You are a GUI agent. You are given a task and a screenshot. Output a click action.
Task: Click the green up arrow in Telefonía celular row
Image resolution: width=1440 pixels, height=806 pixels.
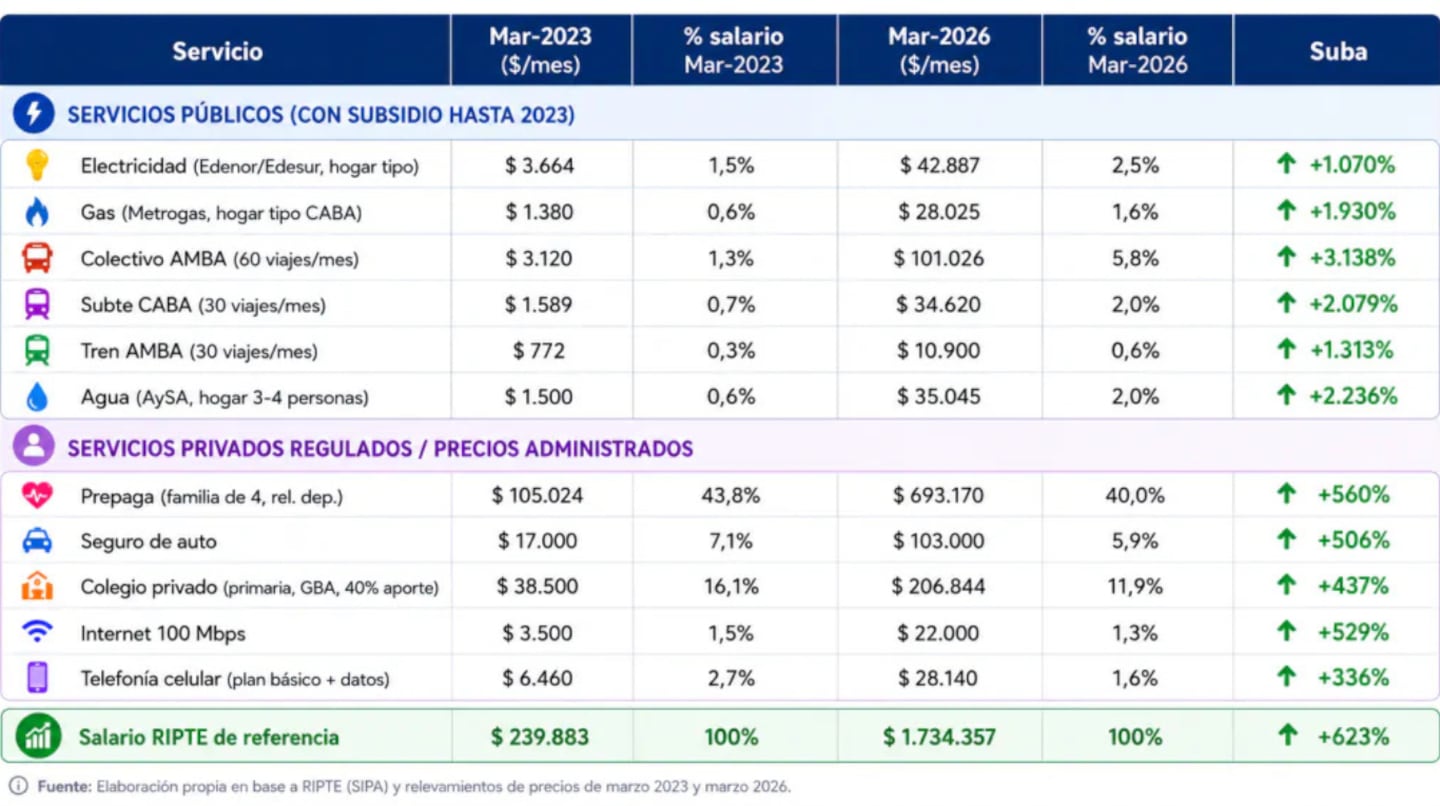(1287, 677)
